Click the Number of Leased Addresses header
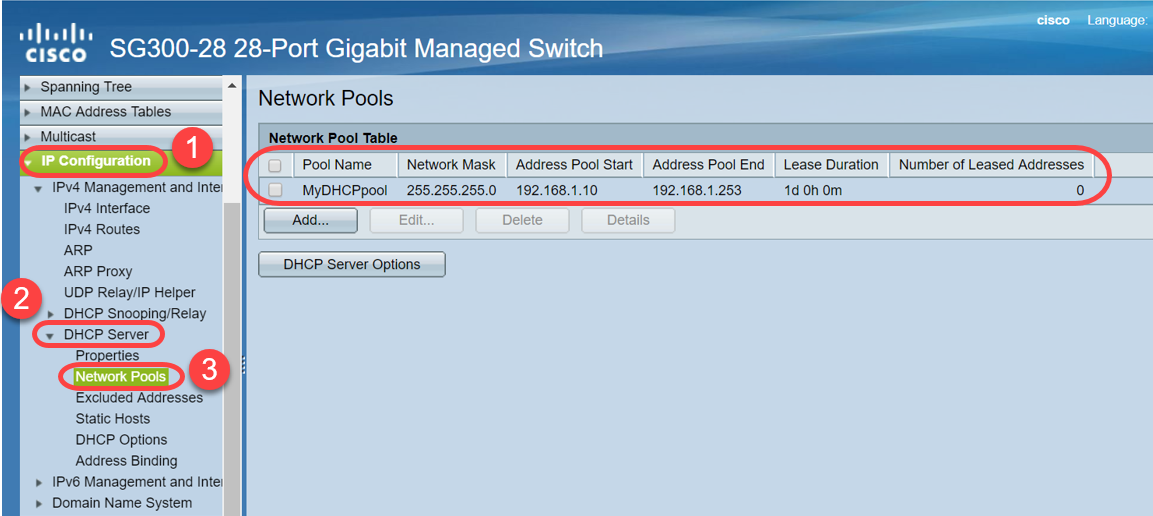 [991, 165]
